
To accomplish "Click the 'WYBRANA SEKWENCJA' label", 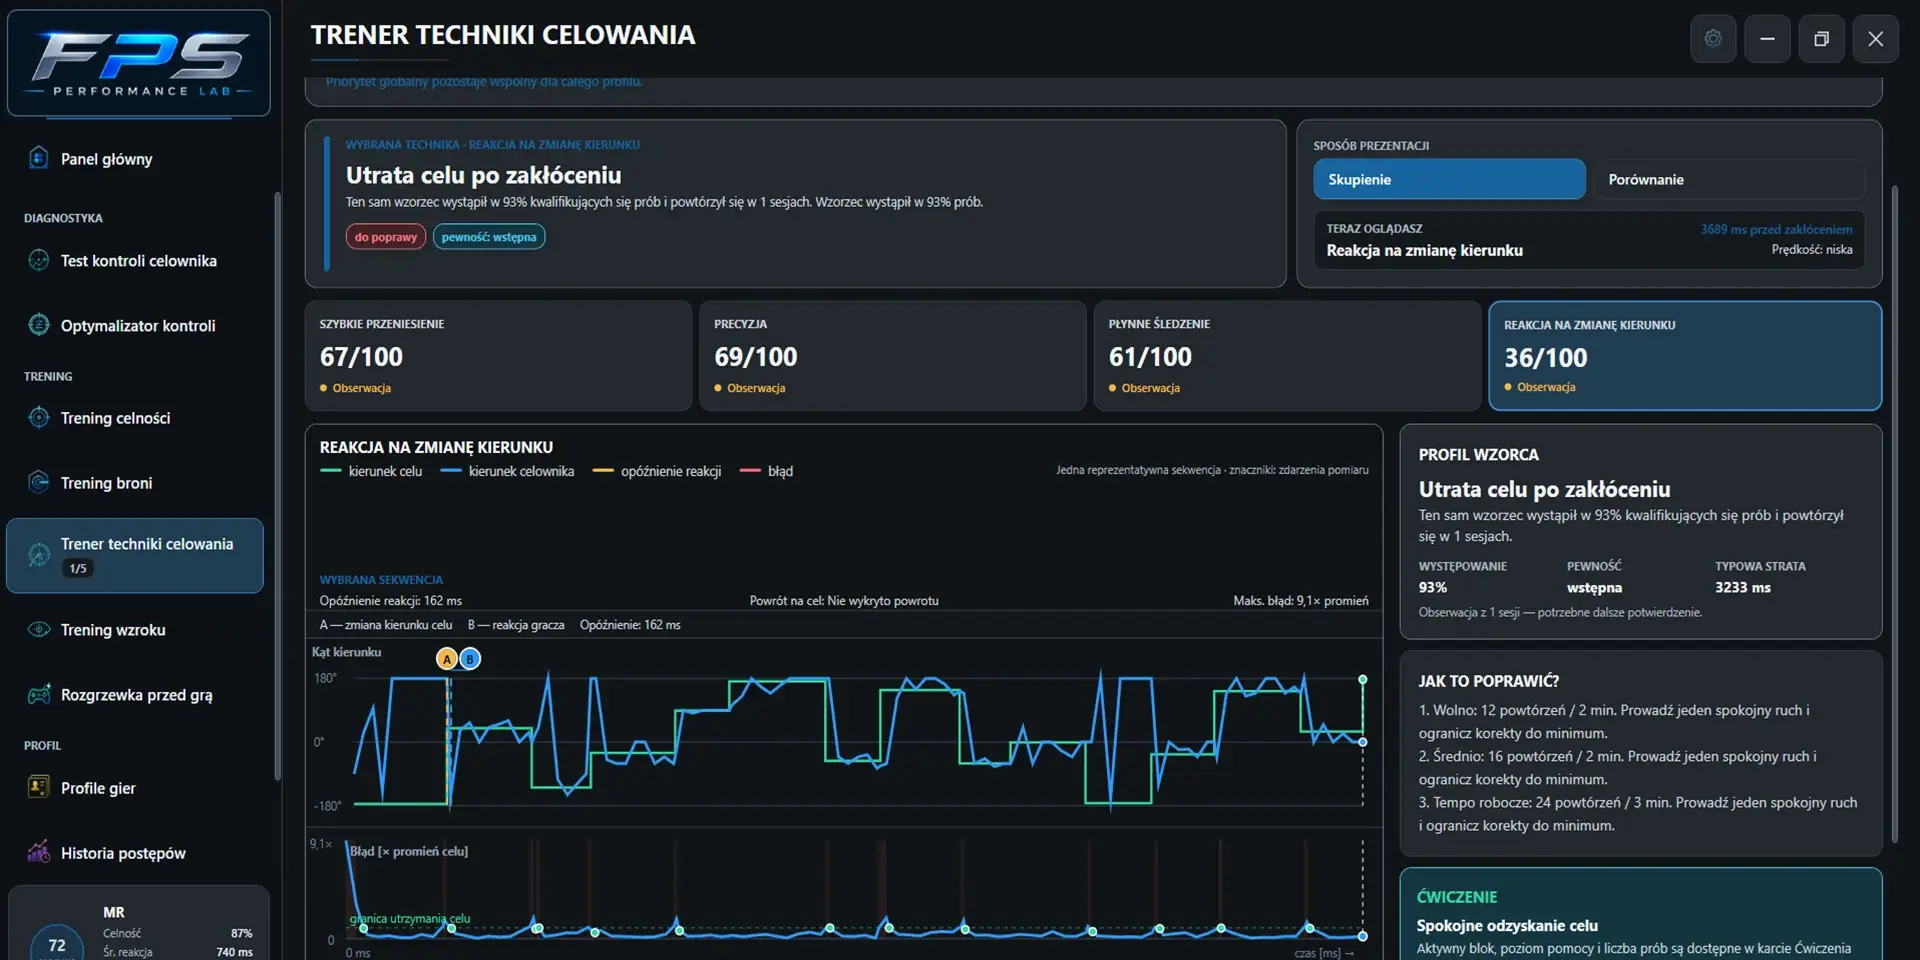I will tap(381, 580).
